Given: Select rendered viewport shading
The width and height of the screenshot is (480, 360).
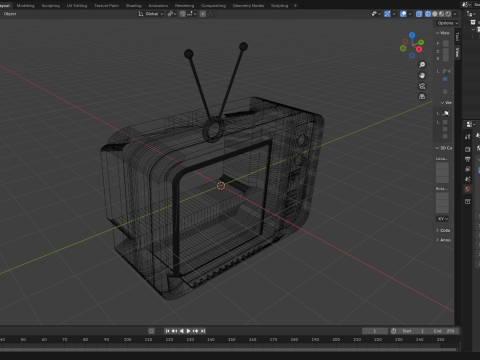Looking at the screenshot, I should click(448, 14).
